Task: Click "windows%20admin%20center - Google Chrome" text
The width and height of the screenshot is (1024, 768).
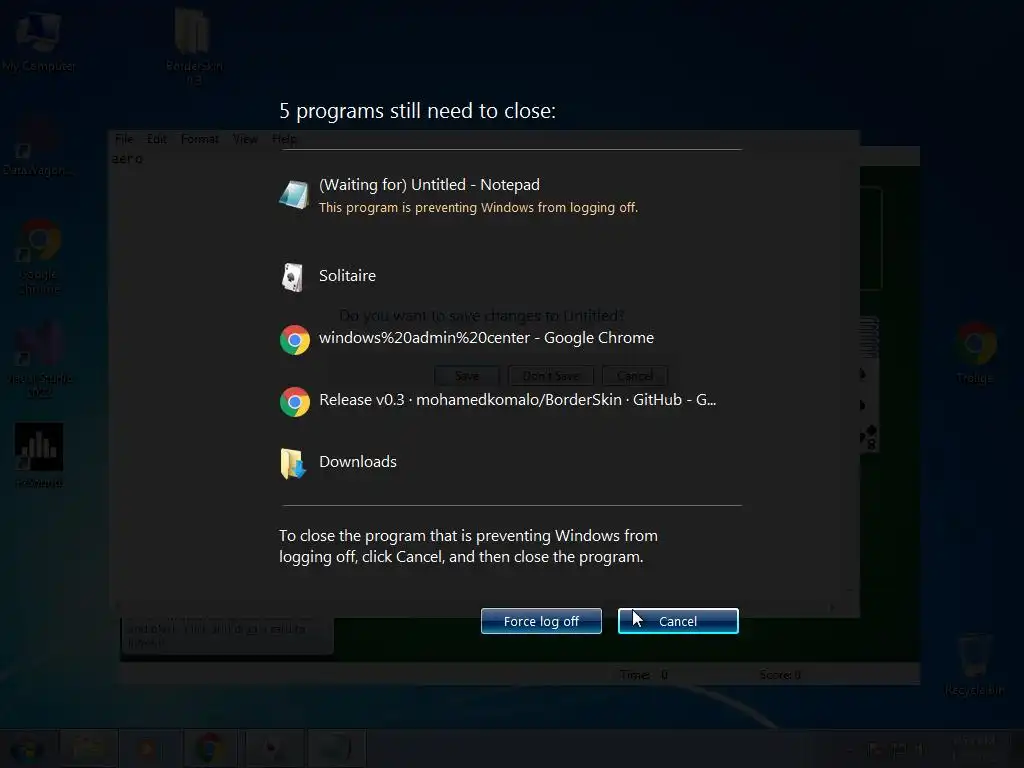Action: 487,338
